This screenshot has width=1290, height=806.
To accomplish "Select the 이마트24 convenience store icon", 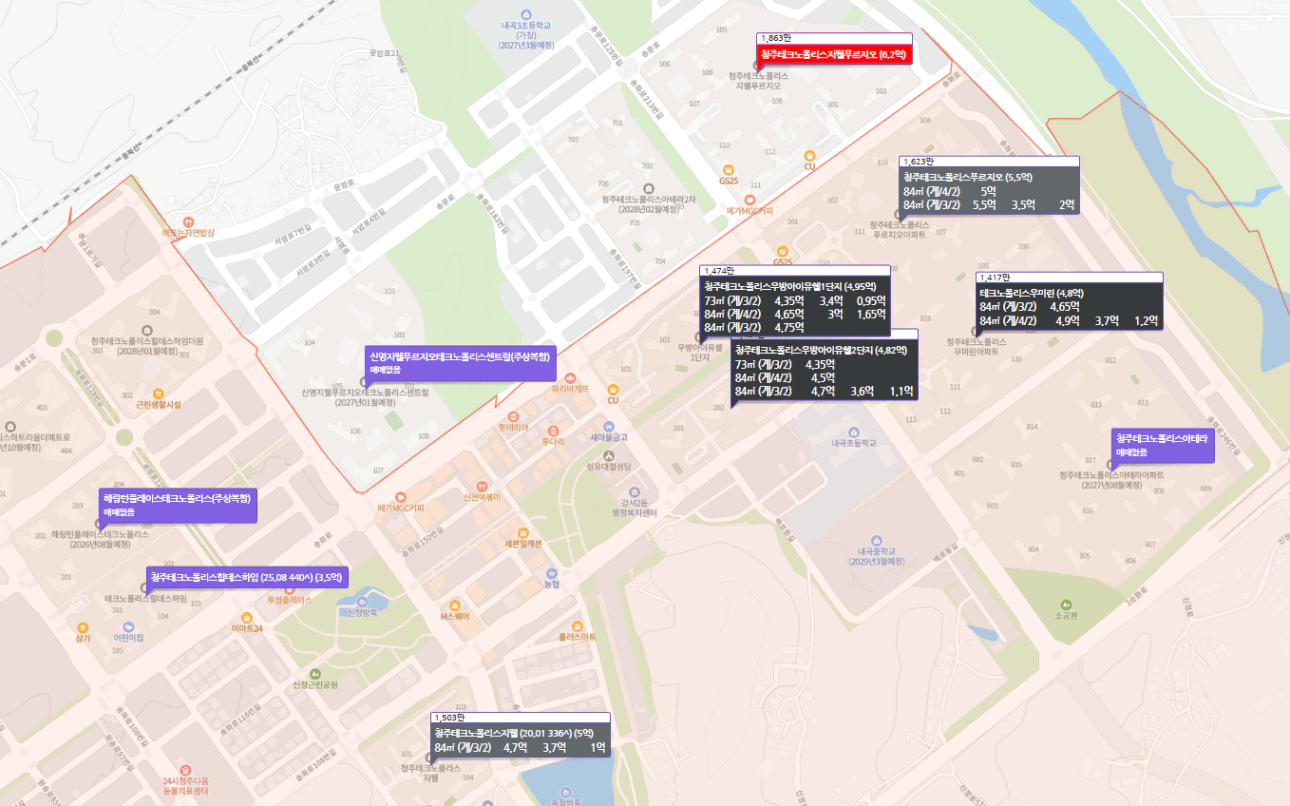I will point(246,616).
